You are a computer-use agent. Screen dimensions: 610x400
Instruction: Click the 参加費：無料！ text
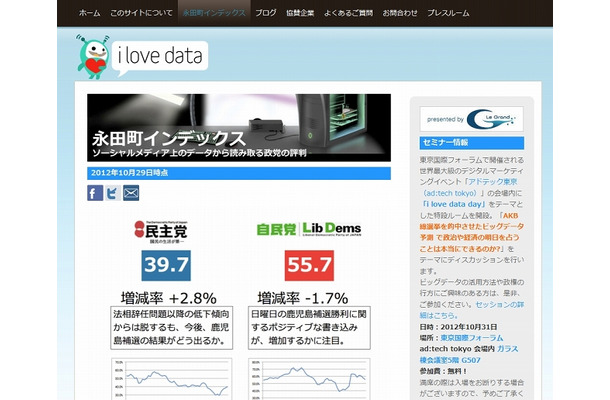pos(443,371)
